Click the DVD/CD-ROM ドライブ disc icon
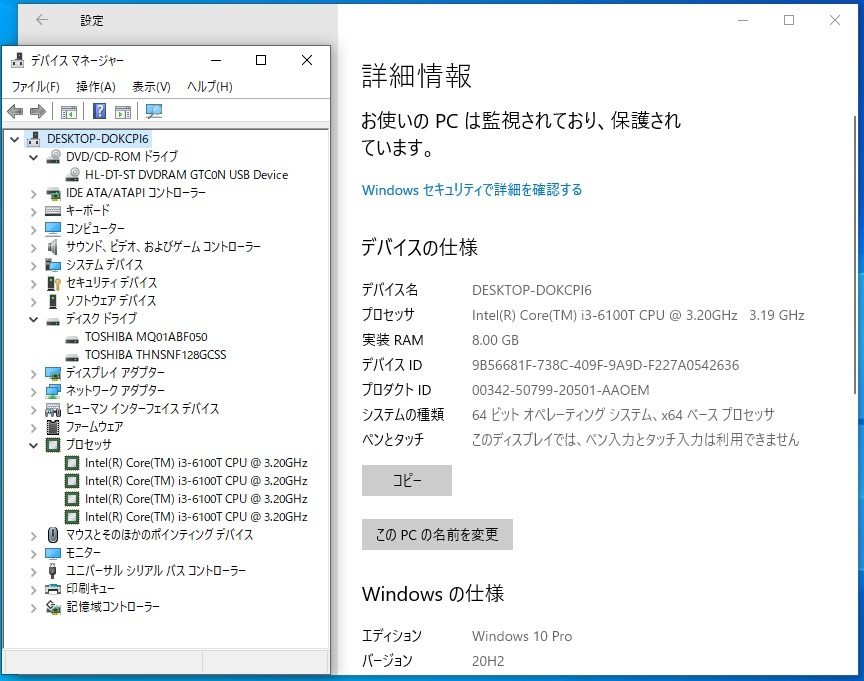864x681 pixels. [x=53, y=157]
